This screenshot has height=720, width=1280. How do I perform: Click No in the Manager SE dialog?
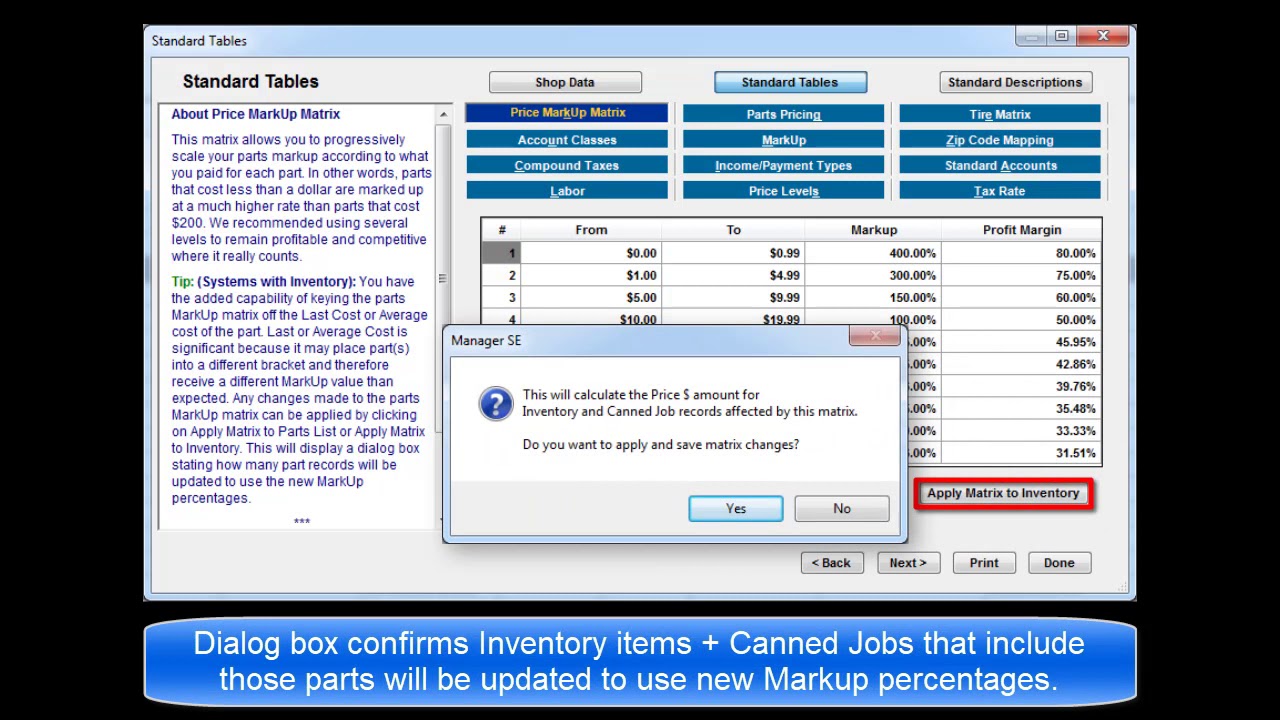(x=841, y=508)
